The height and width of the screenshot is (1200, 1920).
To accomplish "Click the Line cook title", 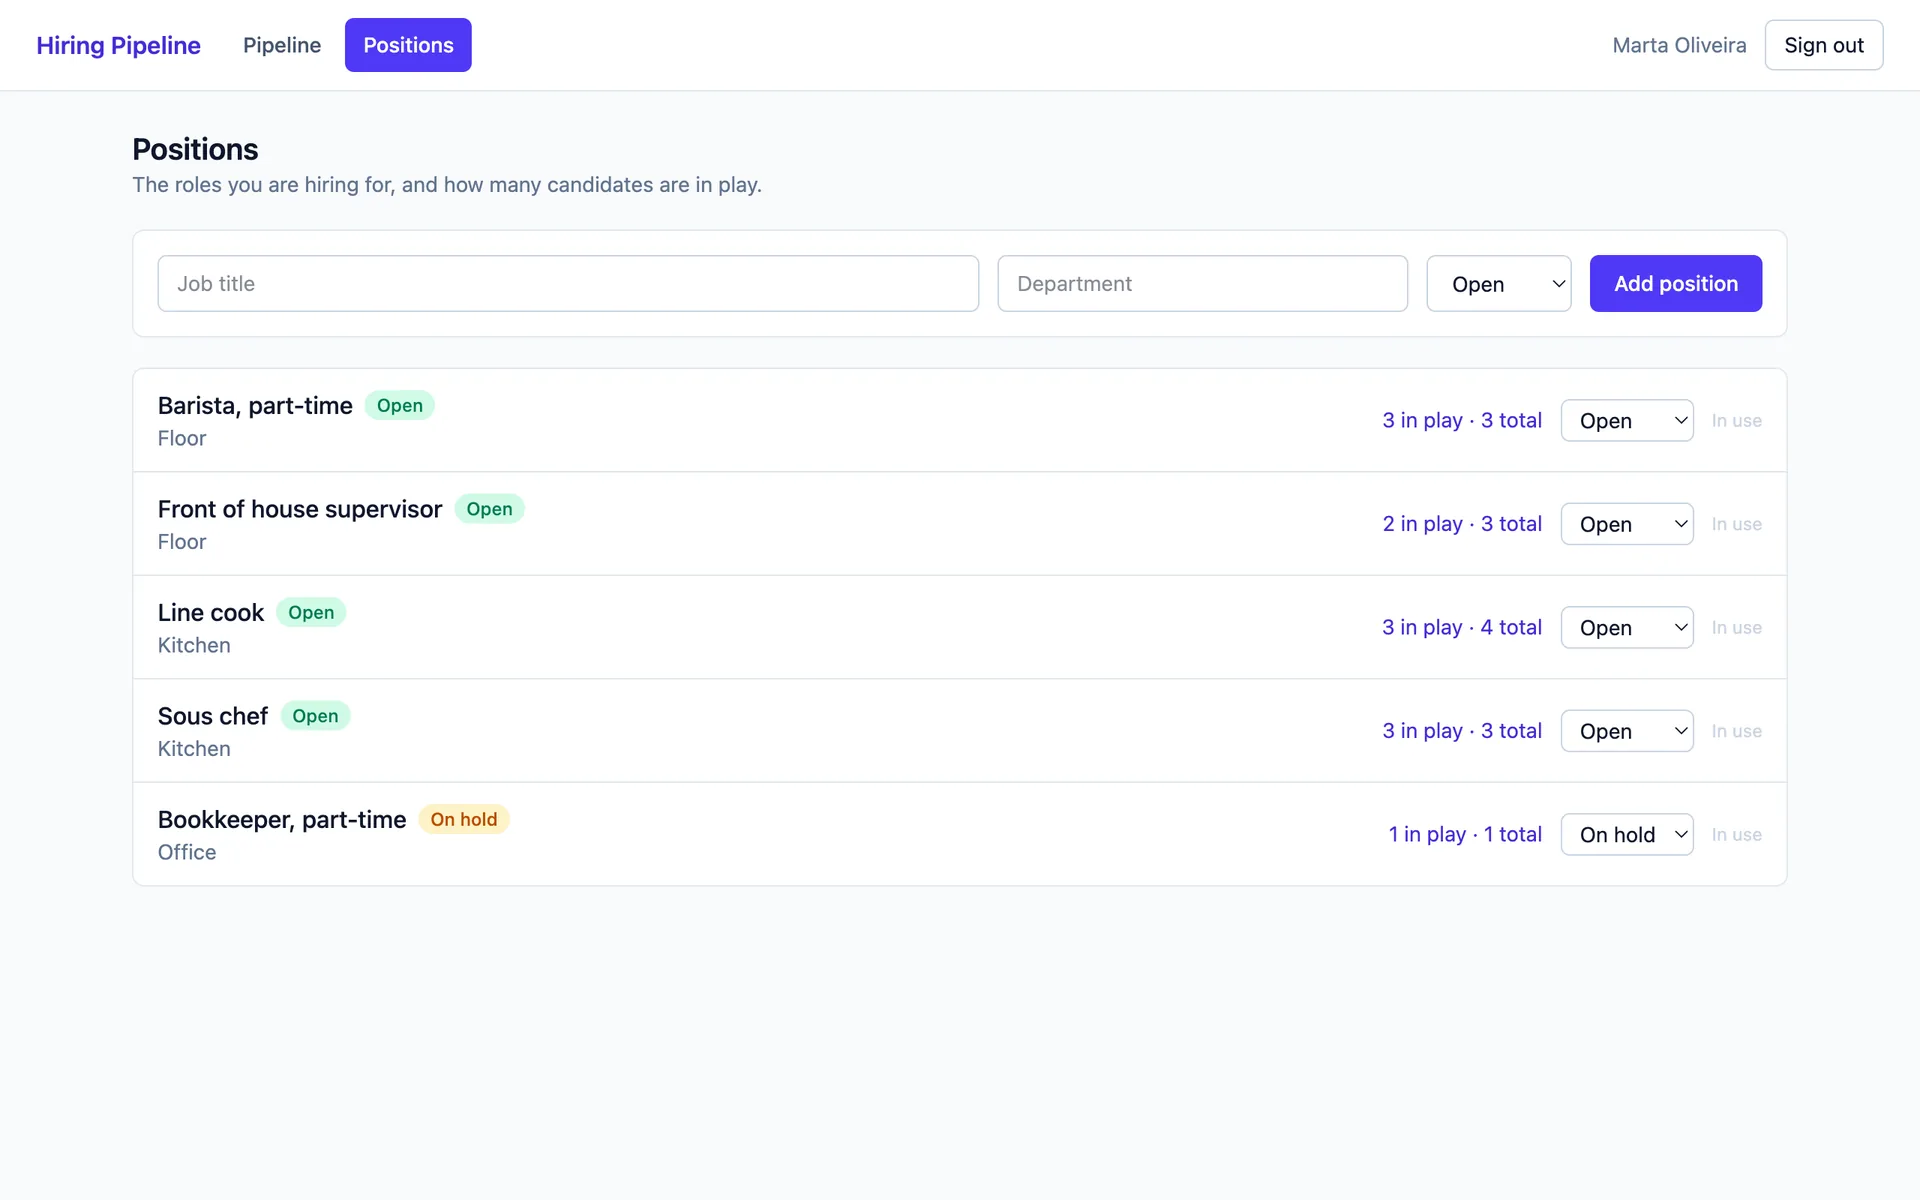I will (211, 613).
